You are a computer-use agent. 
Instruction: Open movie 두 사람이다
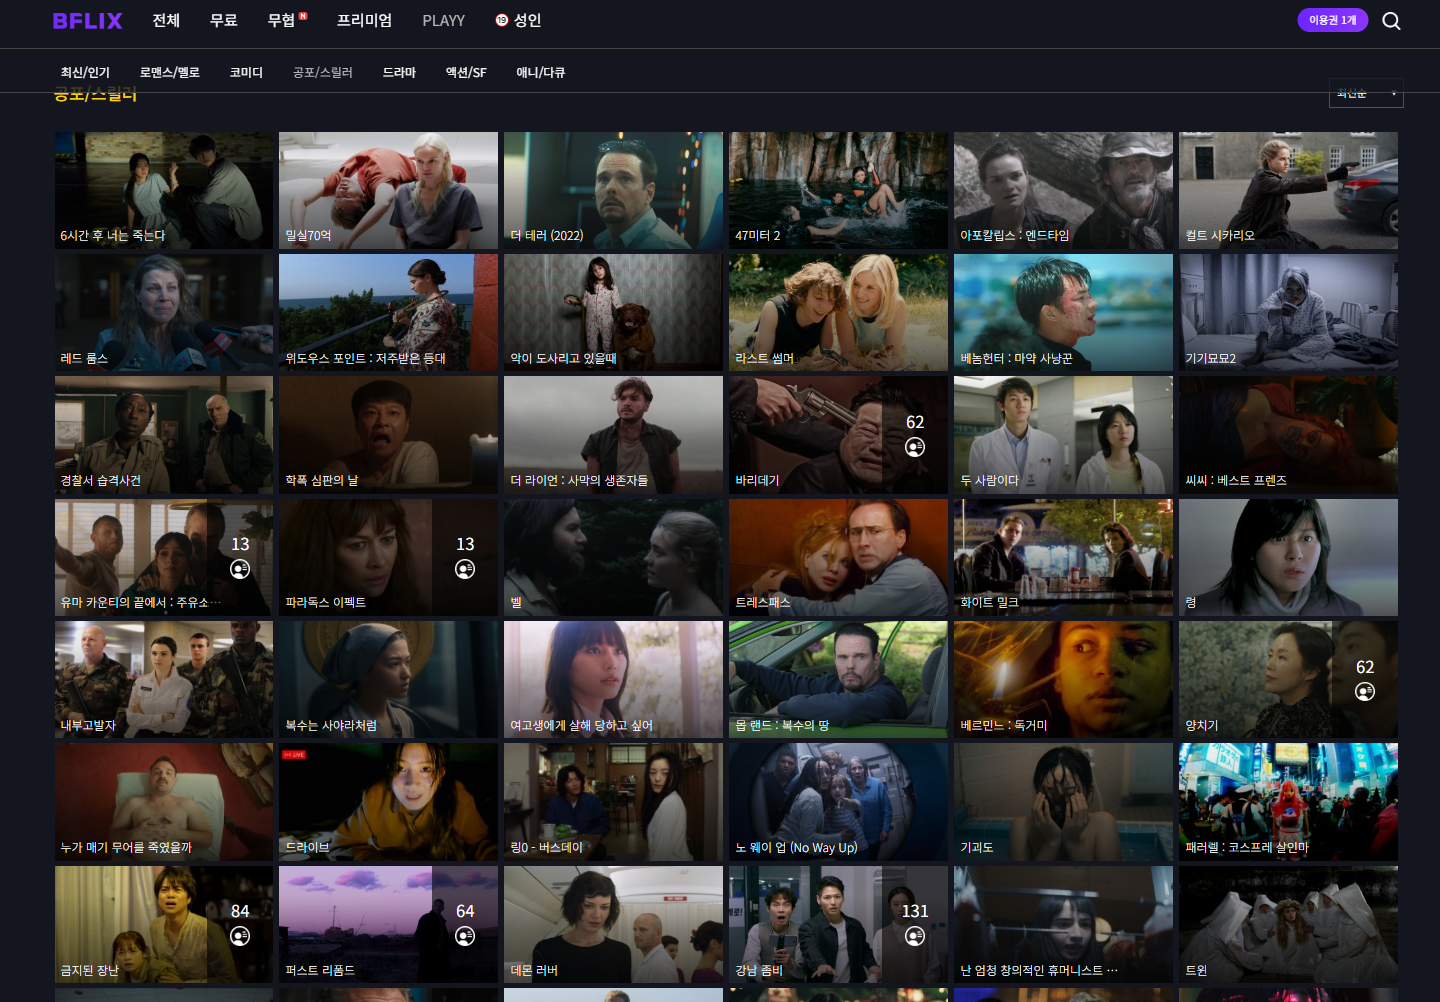1063,435
